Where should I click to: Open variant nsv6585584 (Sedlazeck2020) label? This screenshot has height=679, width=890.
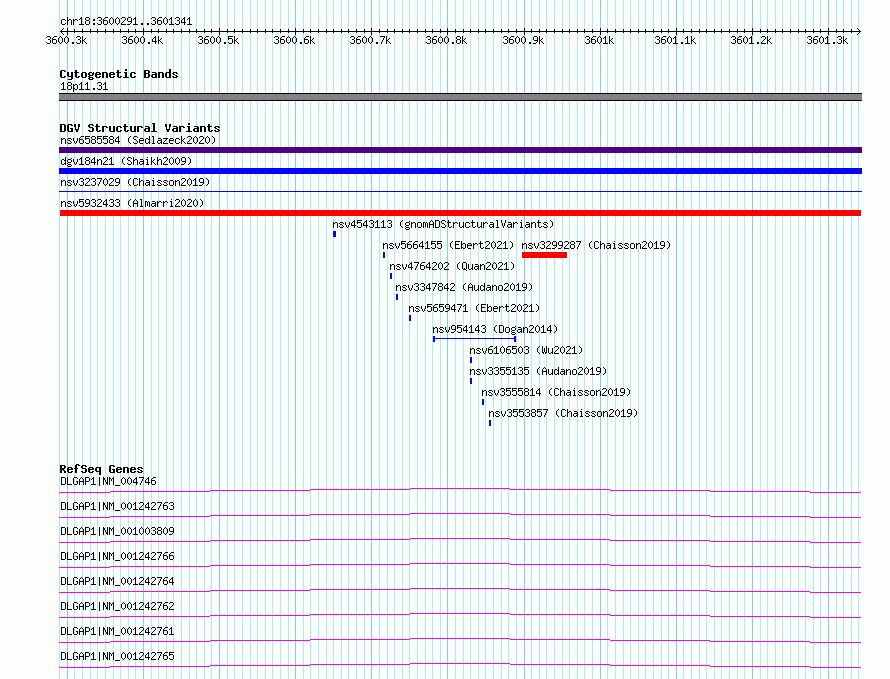[x=138, y=140]
